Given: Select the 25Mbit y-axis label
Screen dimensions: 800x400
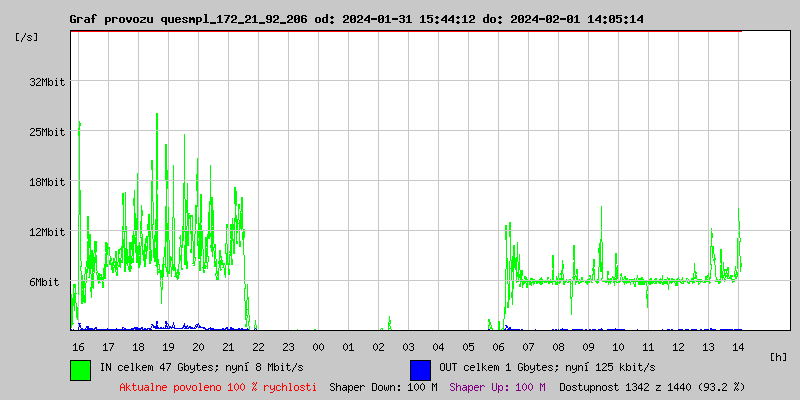Looking at the screenshot, I should [x=47, y=132].
